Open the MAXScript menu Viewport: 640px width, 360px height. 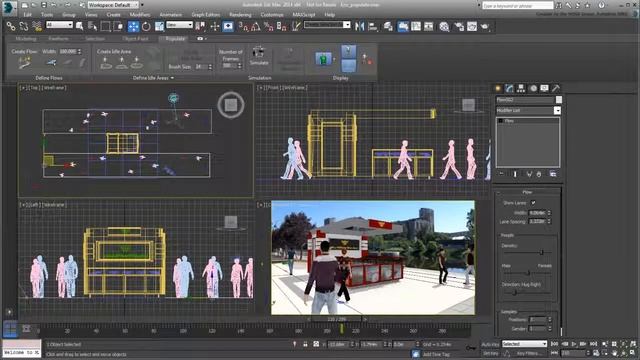coord(304,15)
